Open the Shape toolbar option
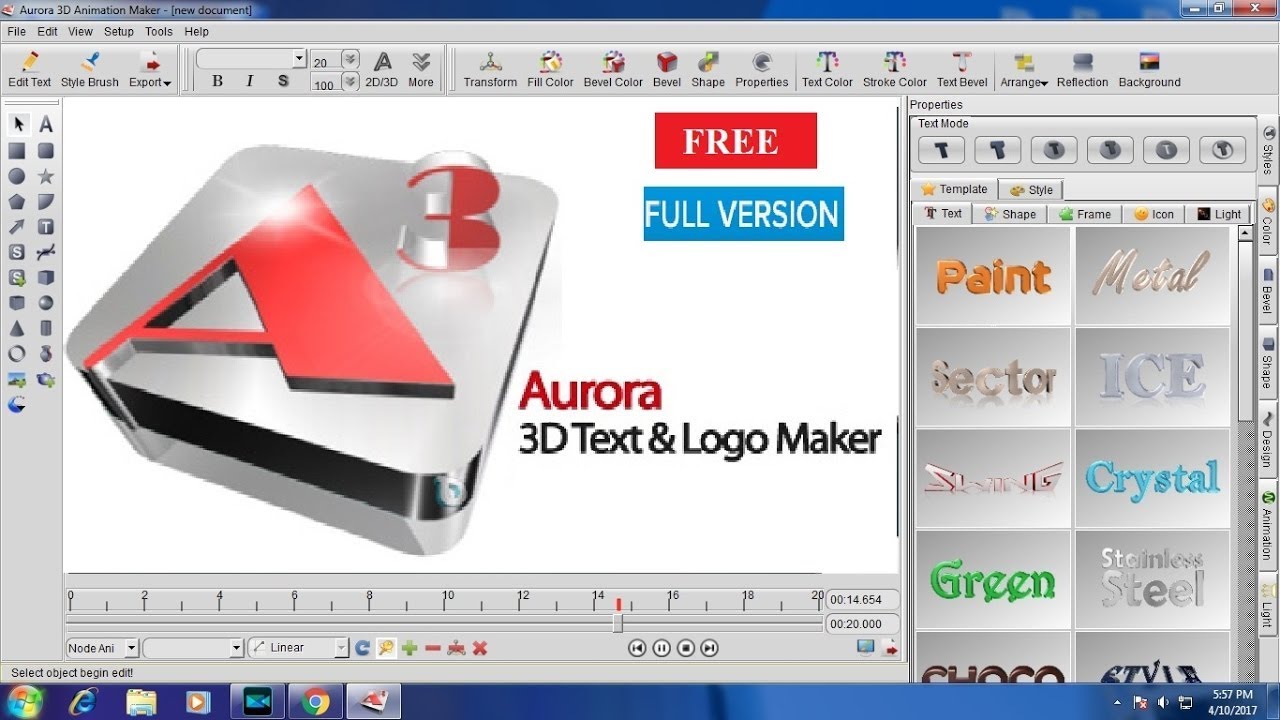Screen dimensions: 1280x720 (708, 70)
